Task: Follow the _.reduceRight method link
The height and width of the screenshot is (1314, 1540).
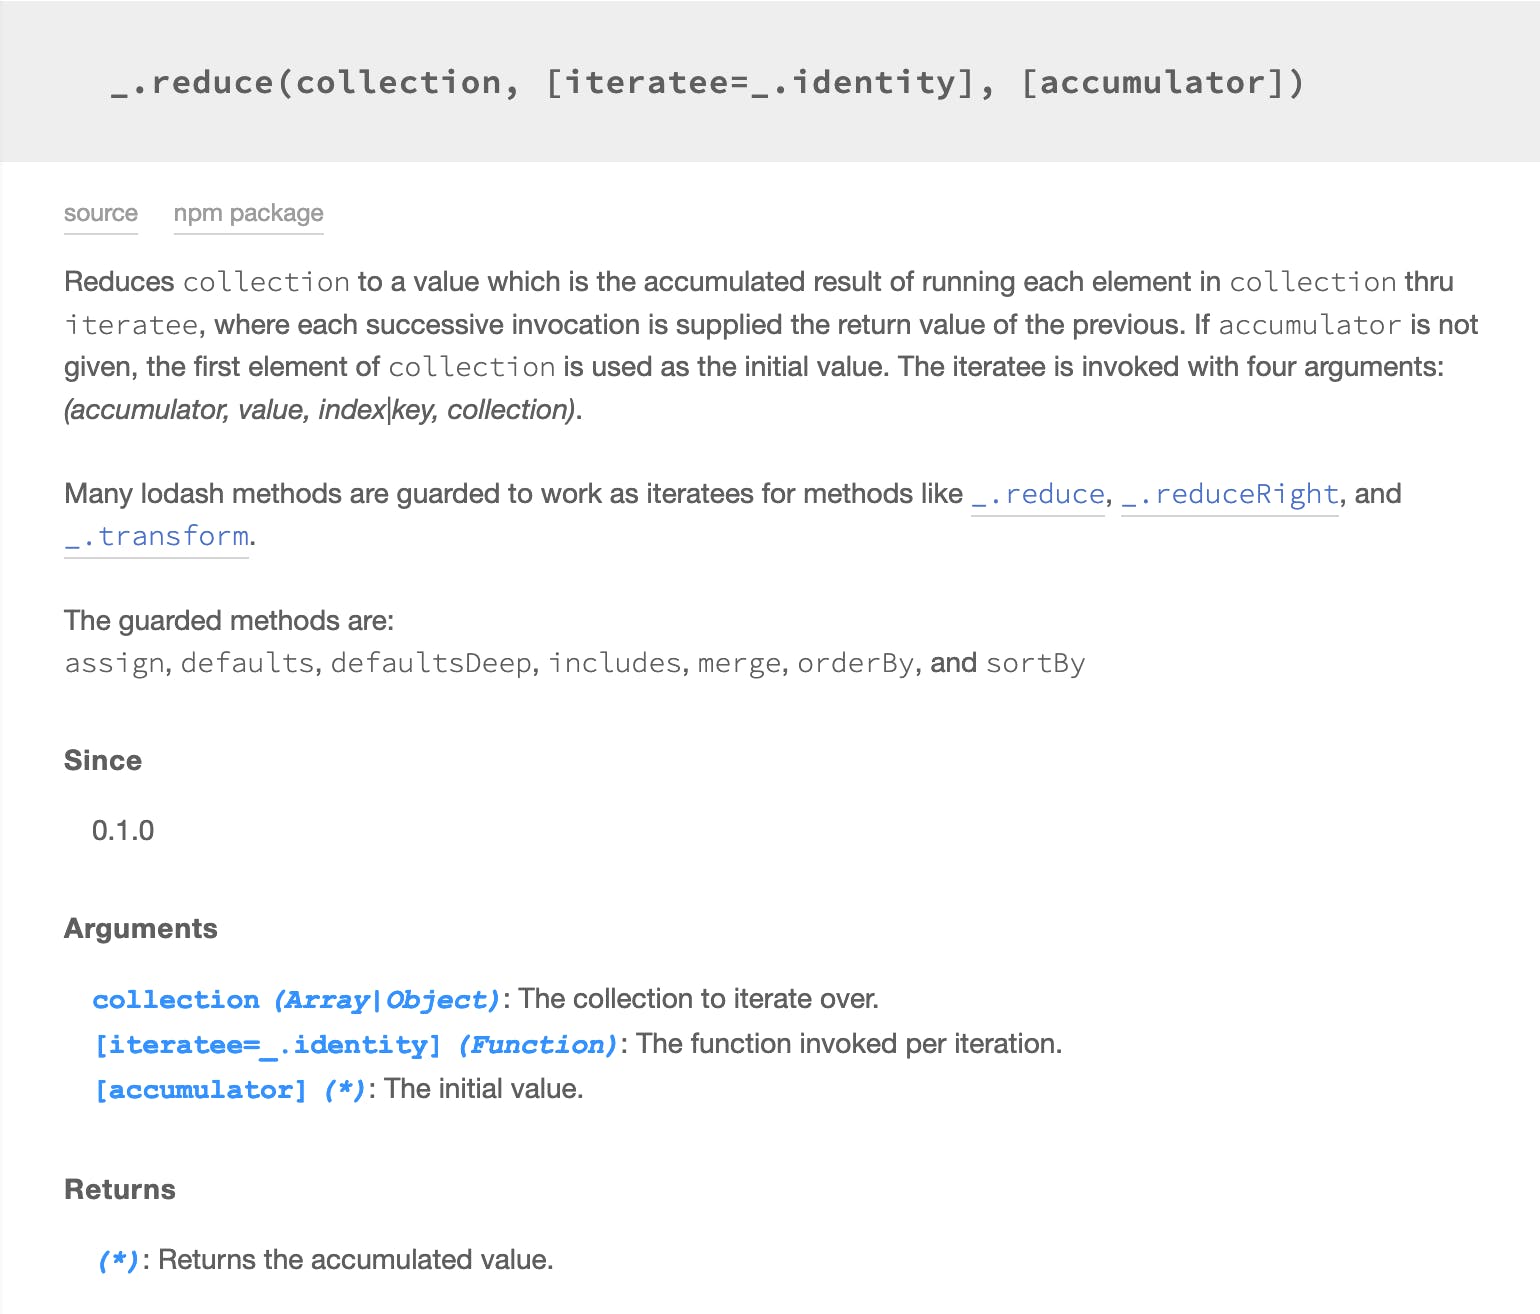Action: pos(1229,494)
